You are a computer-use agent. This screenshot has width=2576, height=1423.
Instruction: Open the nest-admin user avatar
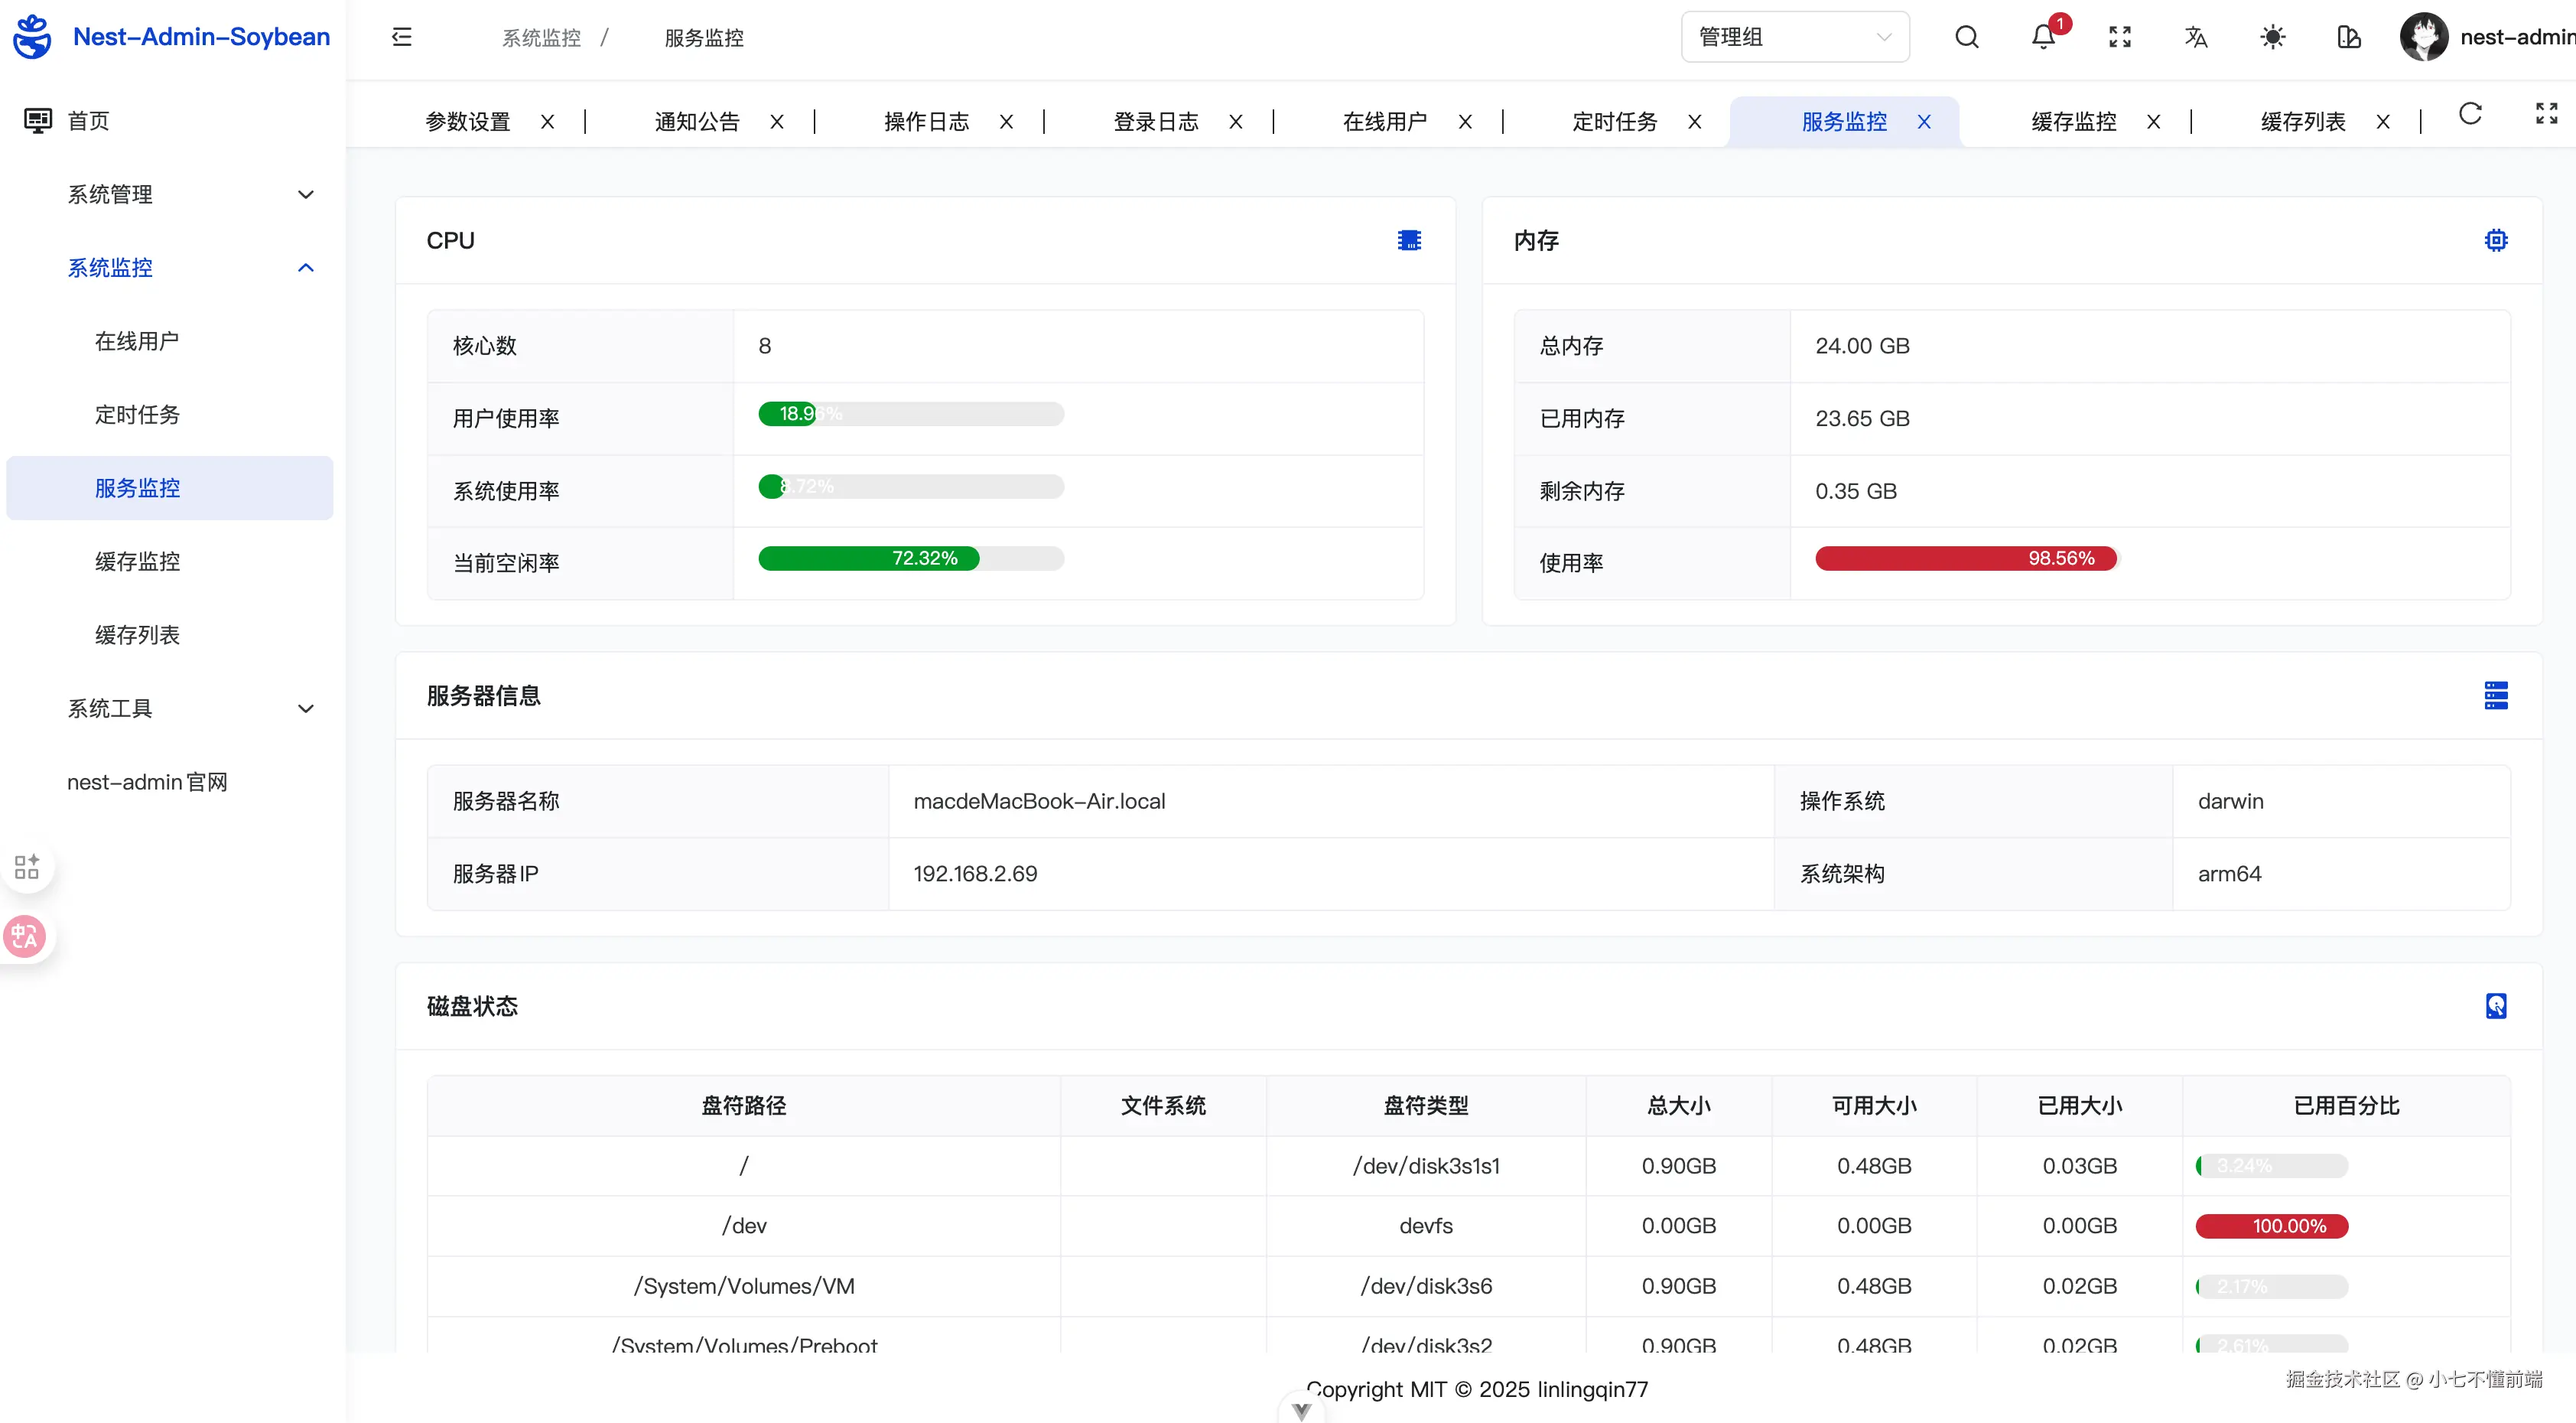[x=2423, y=38]
